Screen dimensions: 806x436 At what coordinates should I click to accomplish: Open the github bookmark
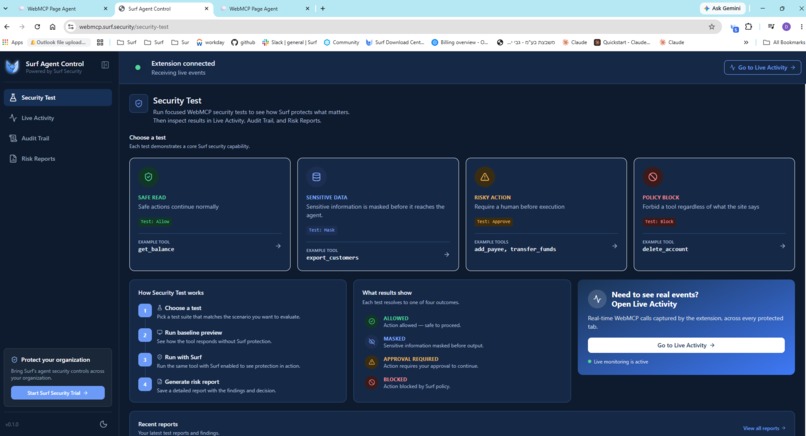tap(243, 43)
